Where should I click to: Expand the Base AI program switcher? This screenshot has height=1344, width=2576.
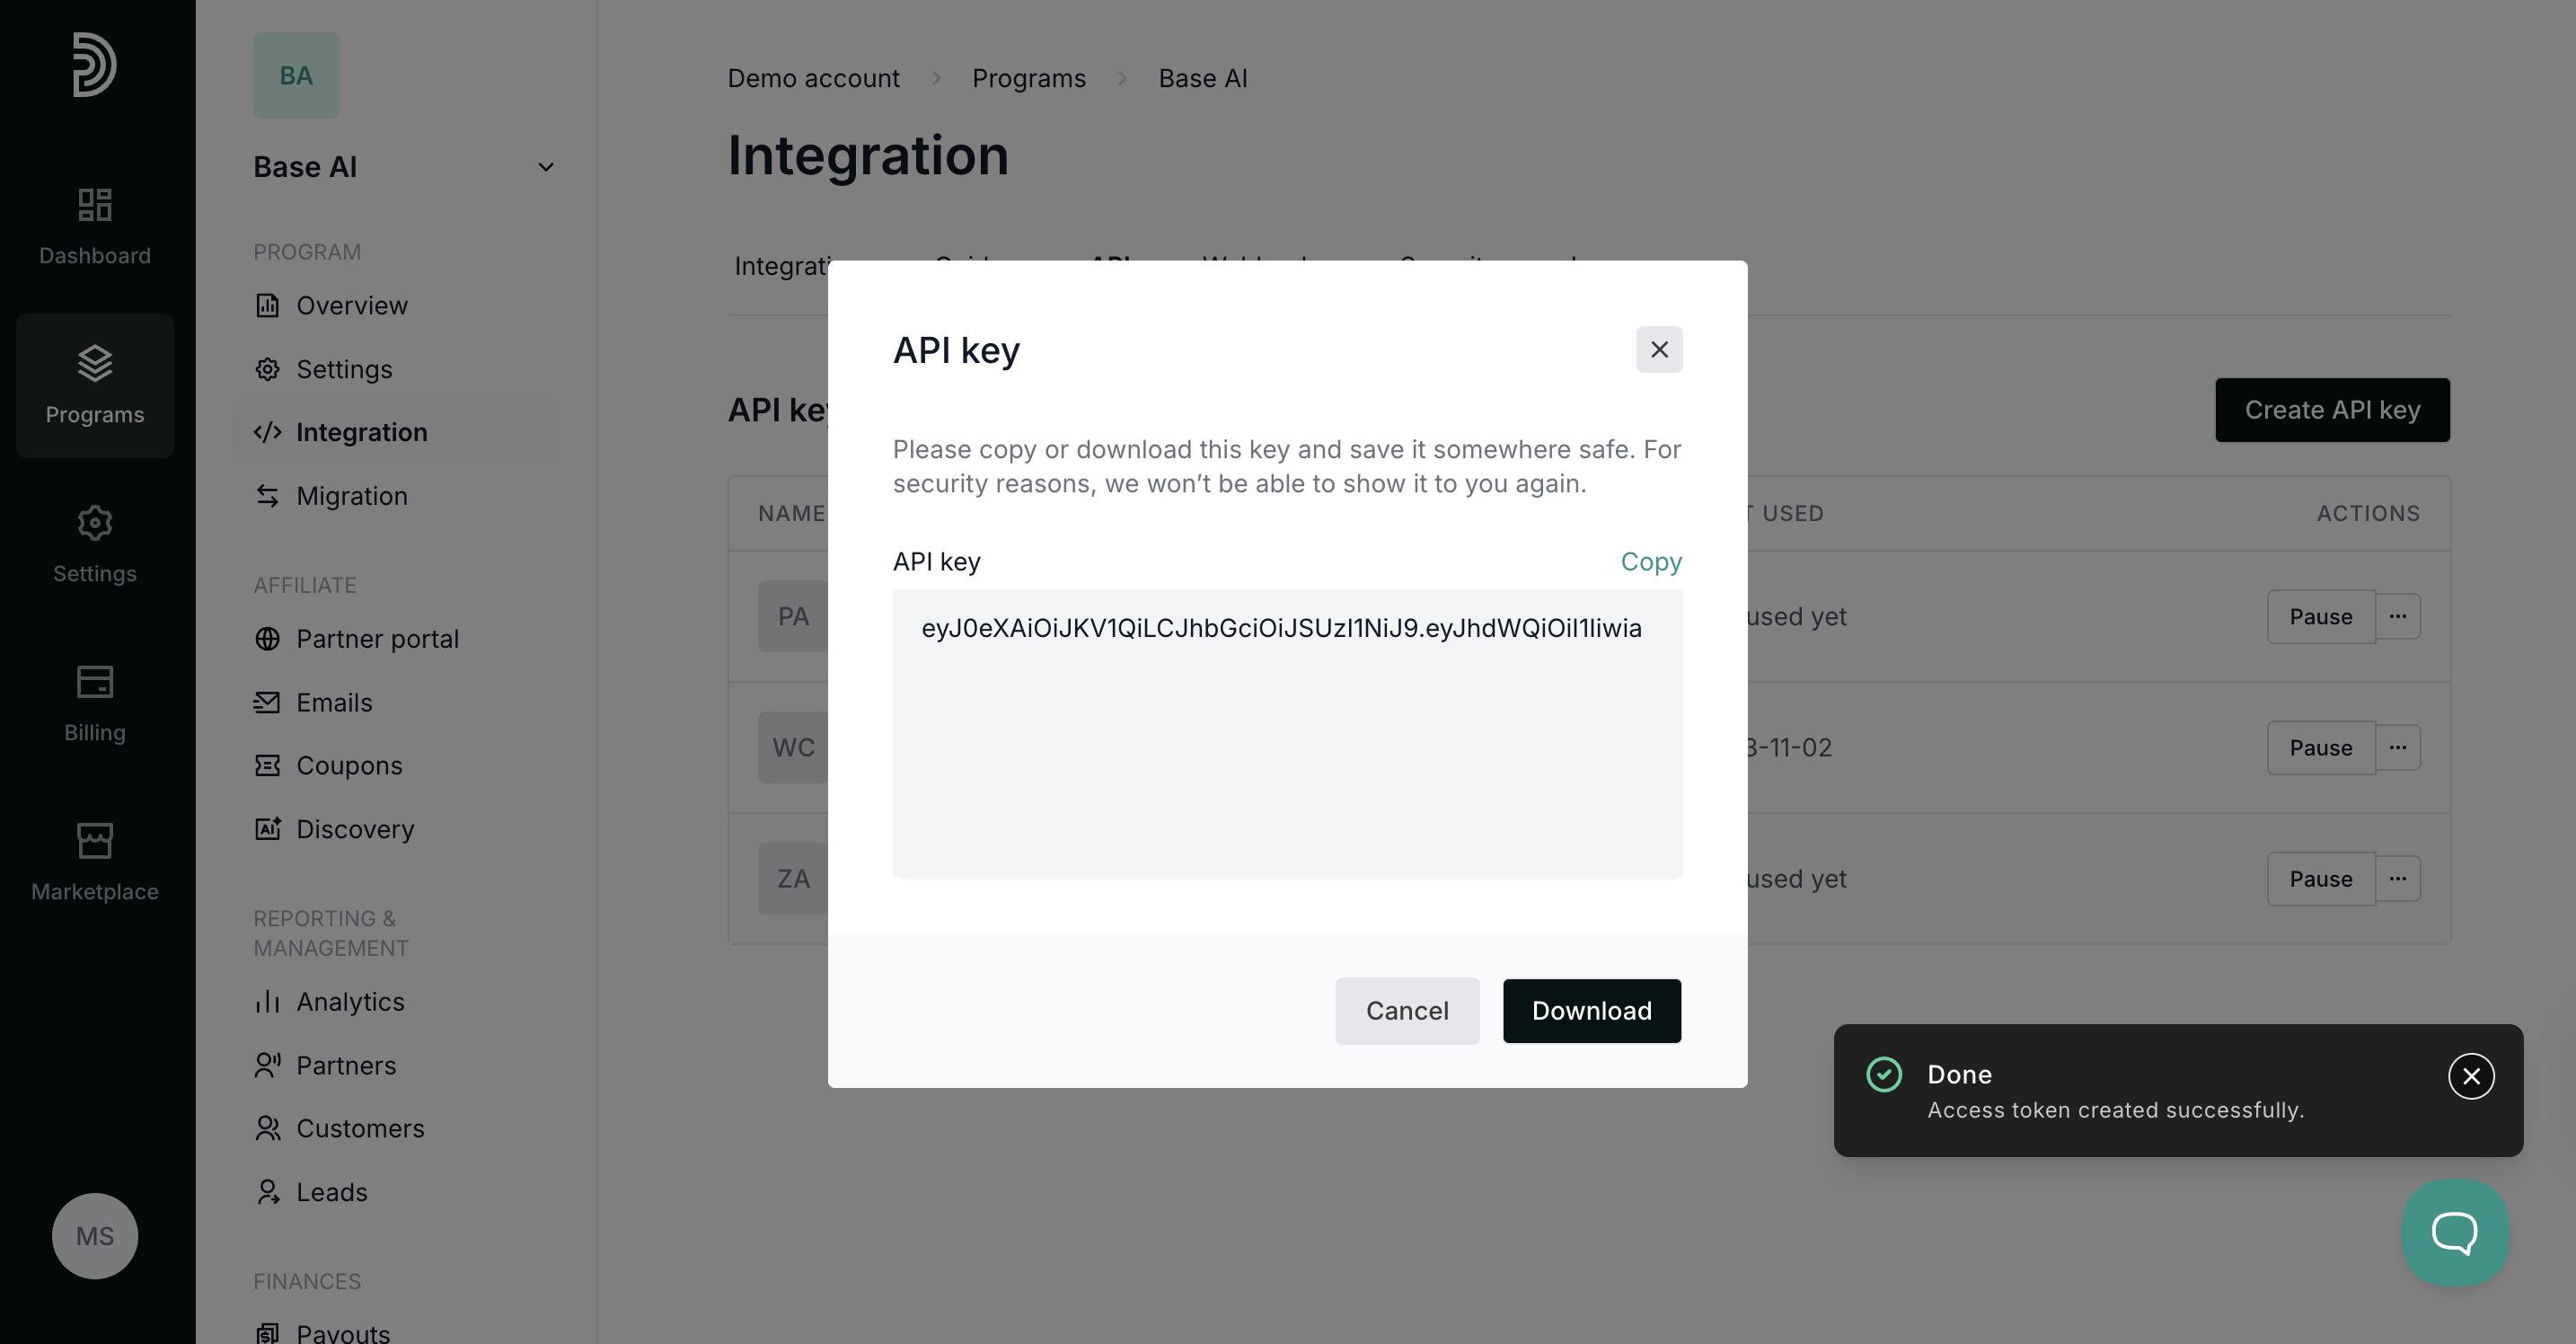click(545, 167)
